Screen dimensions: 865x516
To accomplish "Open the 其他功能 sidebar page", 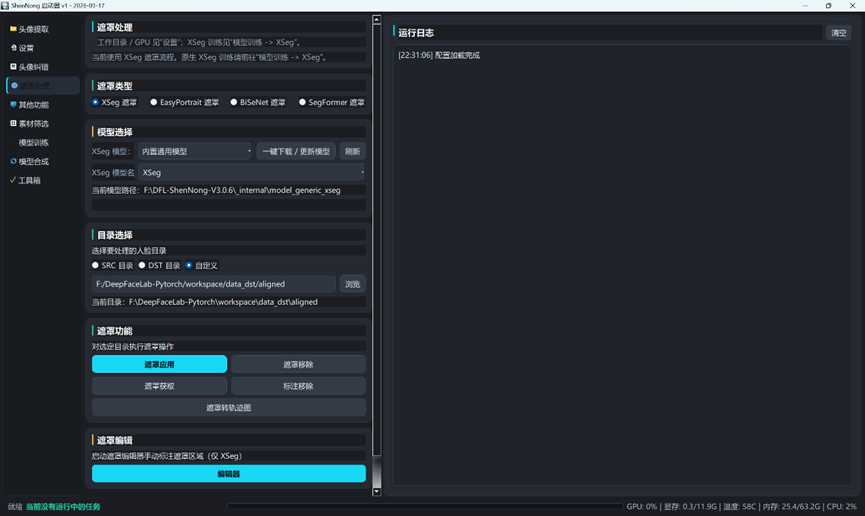I will pos(42,105).
